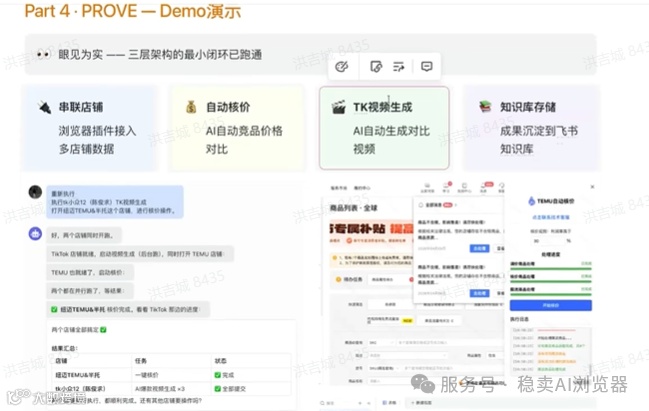This screenshot has height=411, width=649.
Task: Click the reply bubble 两个都在并行跑了
Action: click(x=90, y=291)
